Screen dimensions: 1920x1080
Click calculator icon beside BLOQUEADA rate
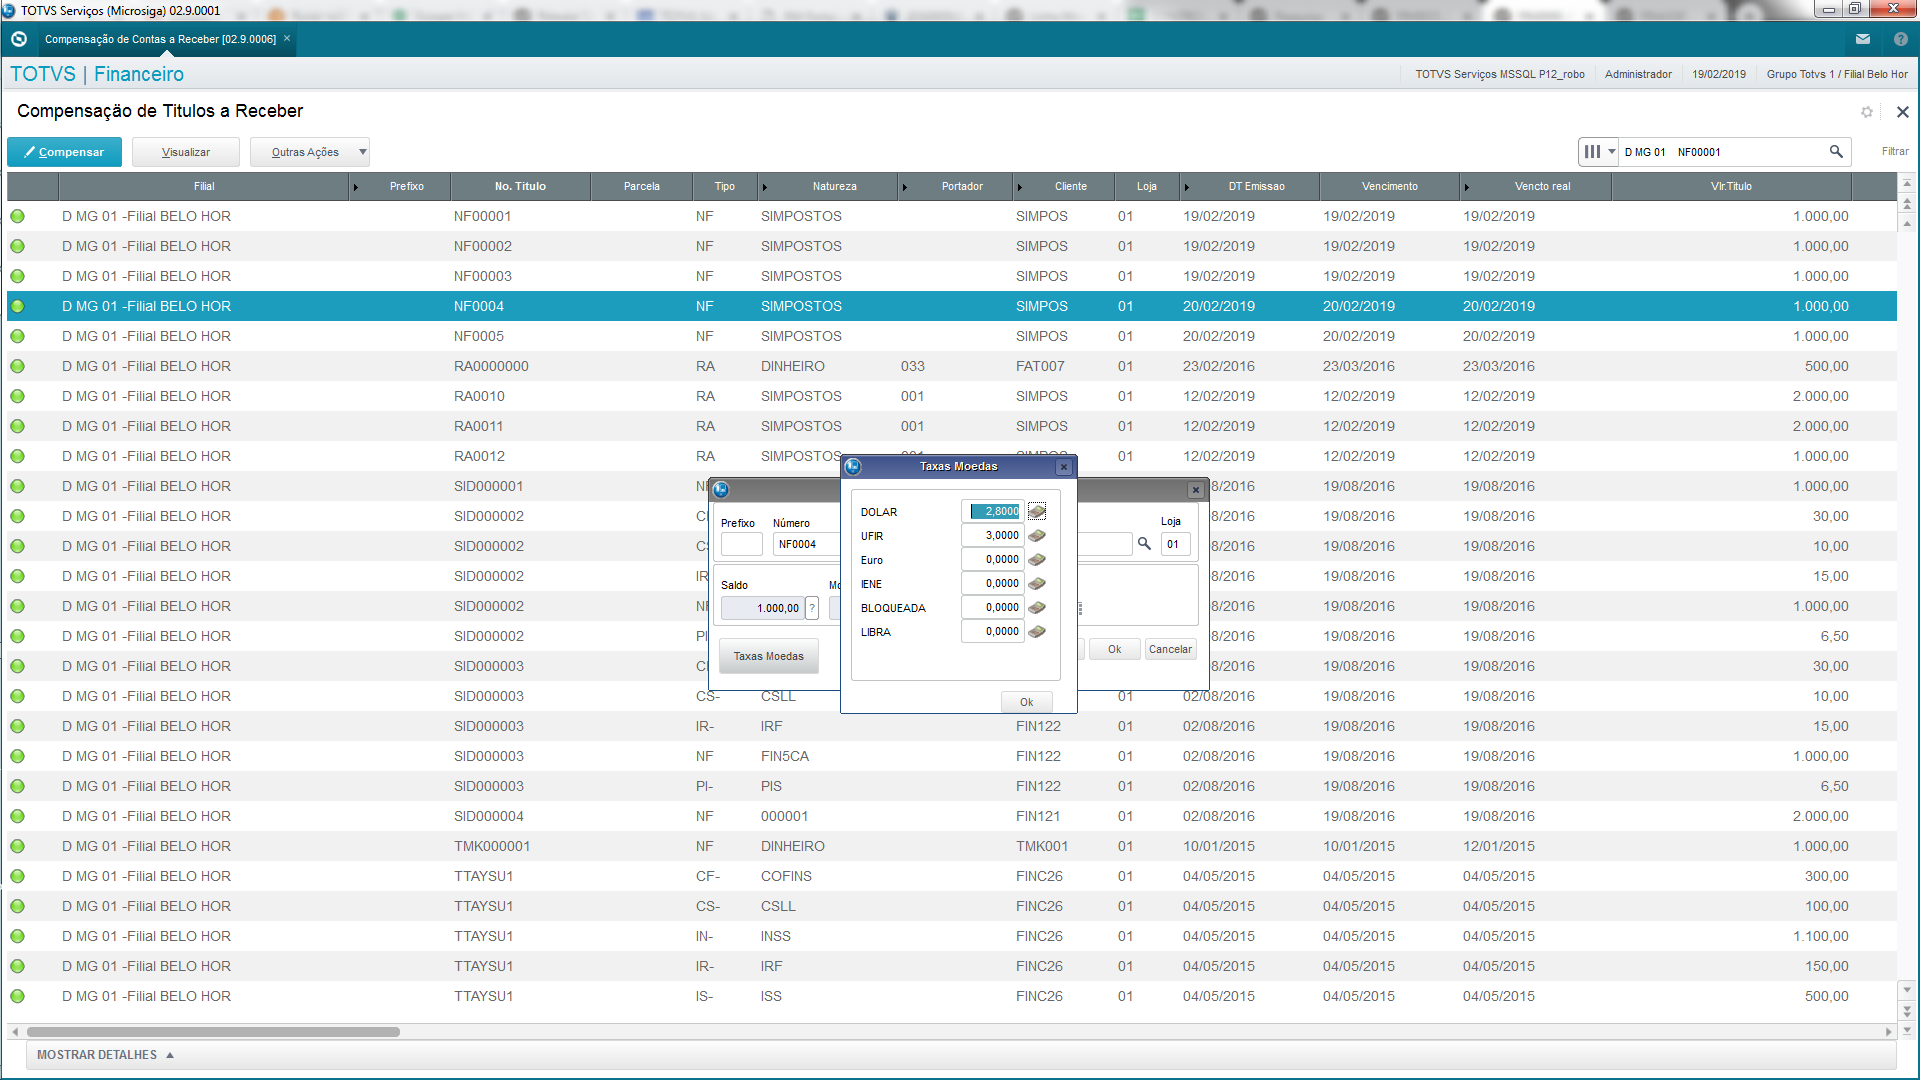[x=1037, y=608]
